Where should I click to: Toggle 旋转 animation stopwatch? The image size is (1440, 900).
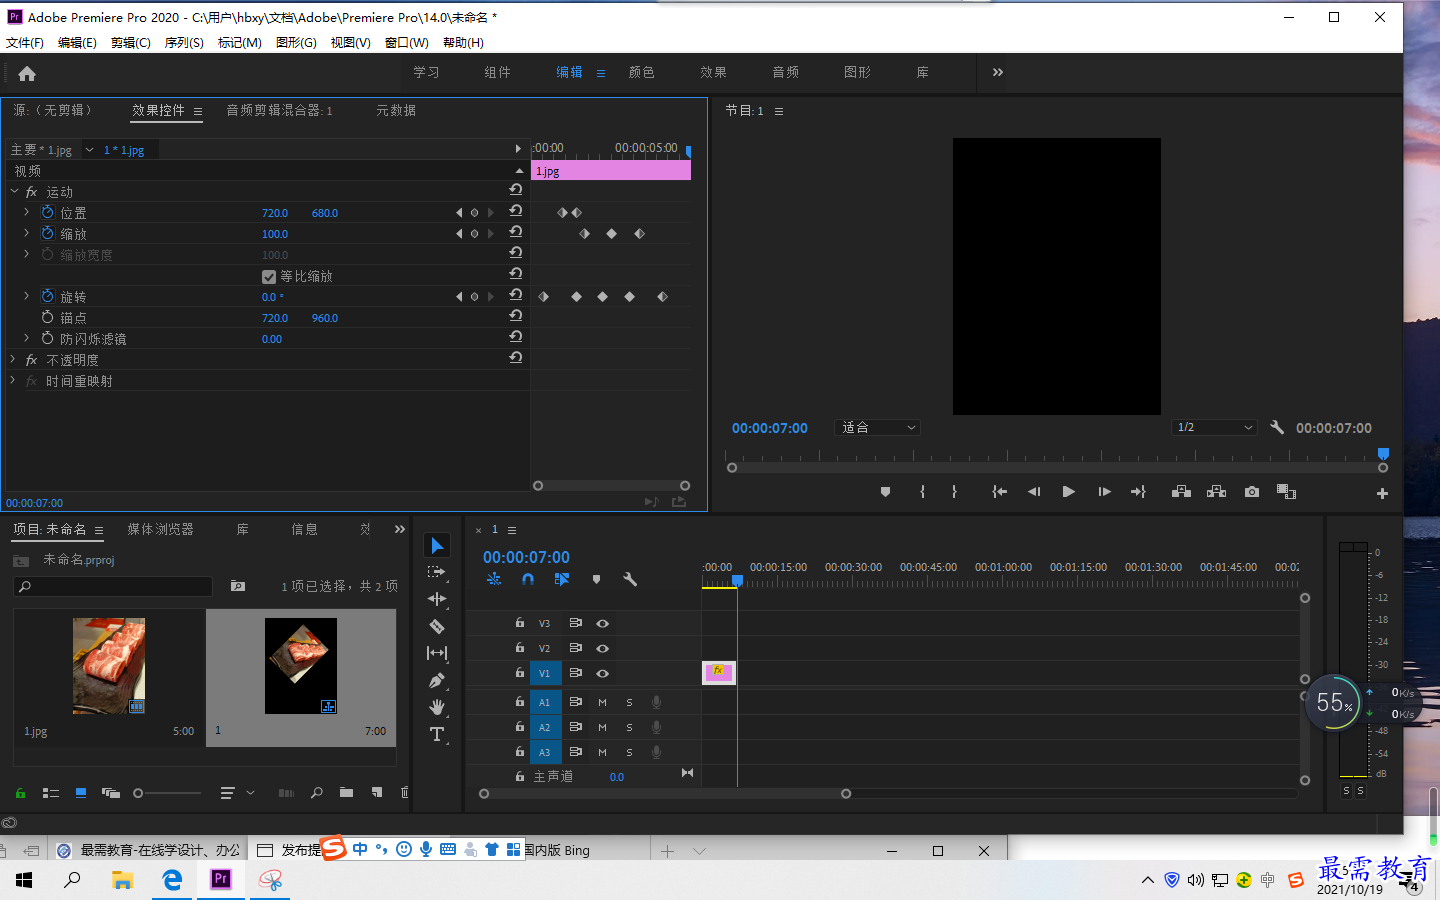pyautogui.click(x=47, y=296)
